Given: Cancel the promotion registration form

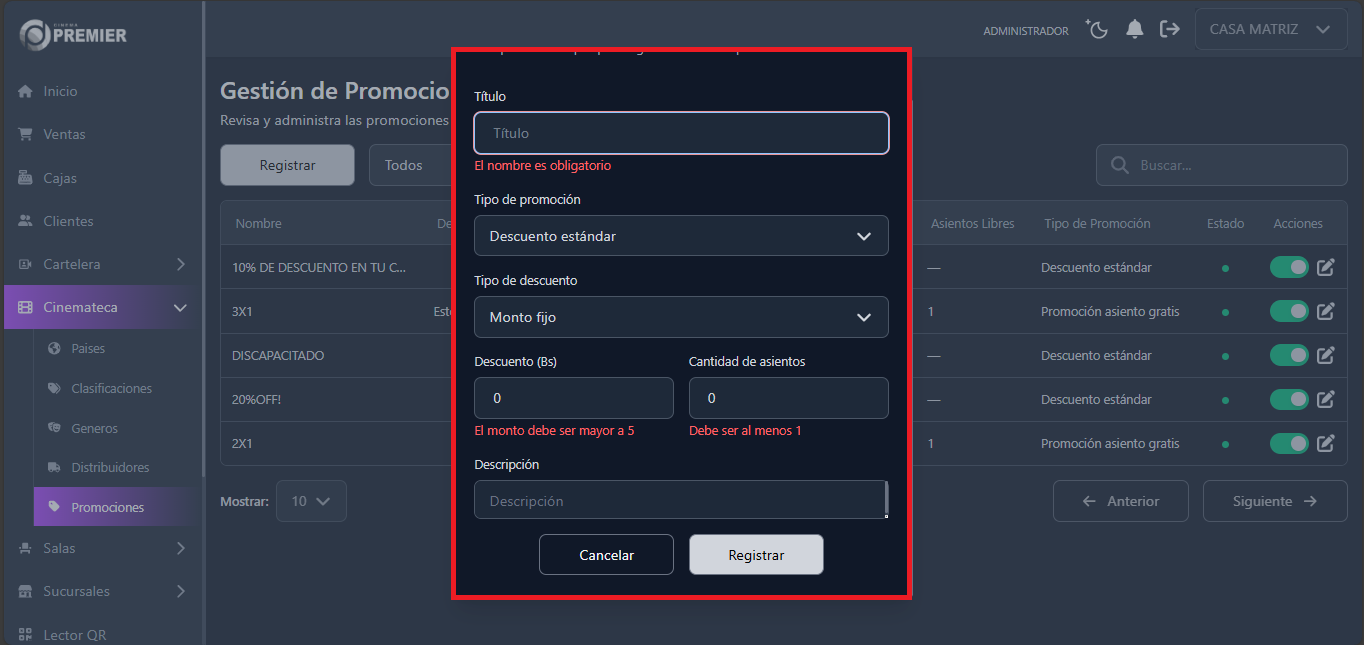Looking at the screenshot, I should [606, 554].
